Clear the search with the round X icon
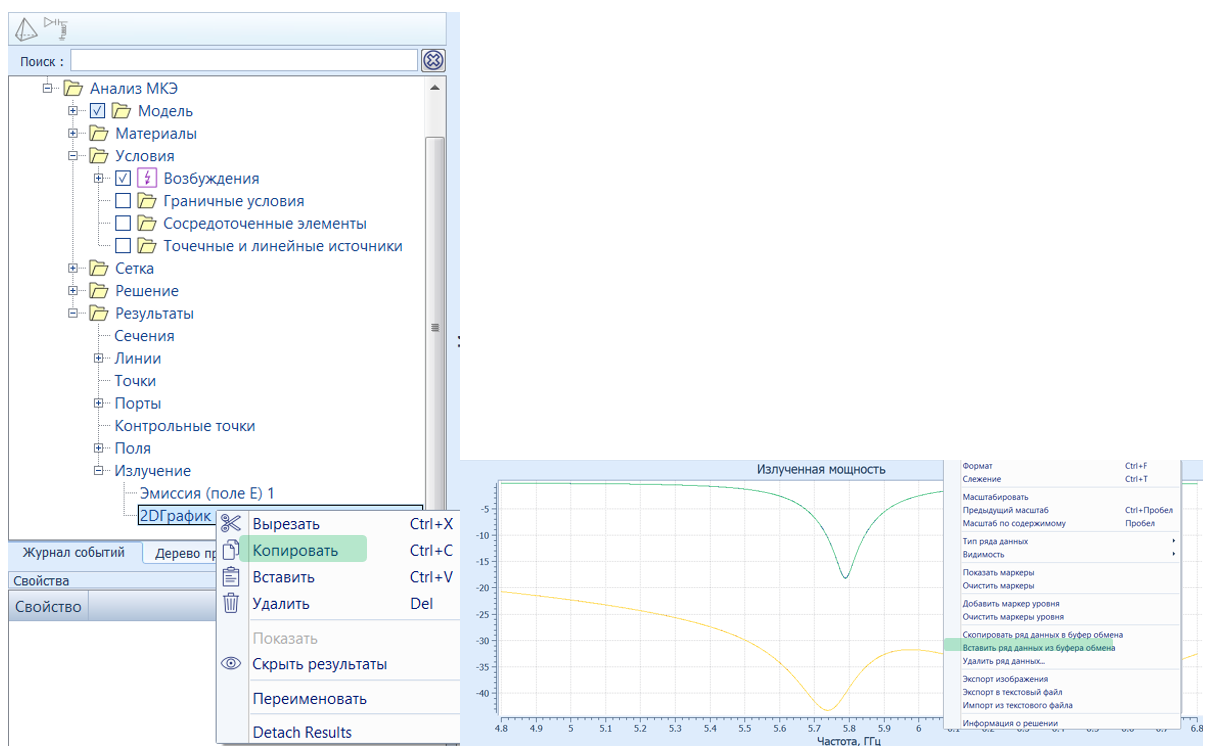1210x746 pixels. click(x=432, y=61)
